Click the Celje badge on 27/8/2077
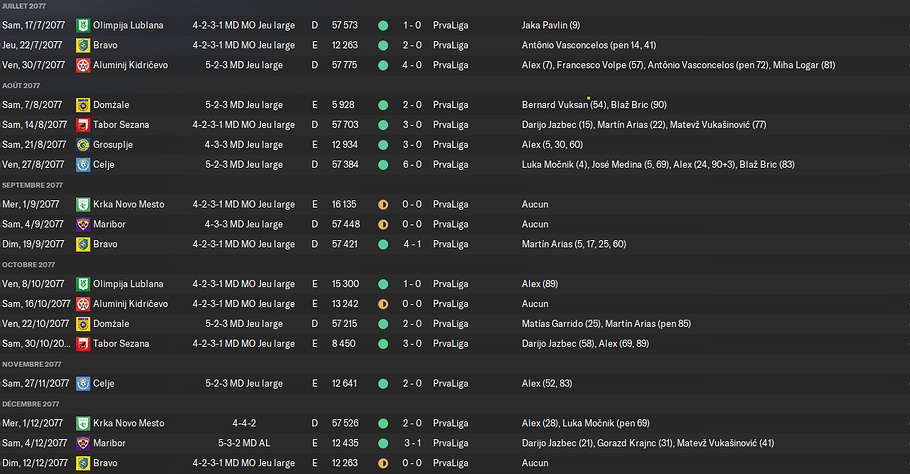 pyautogui.click(x=83, y=165)
